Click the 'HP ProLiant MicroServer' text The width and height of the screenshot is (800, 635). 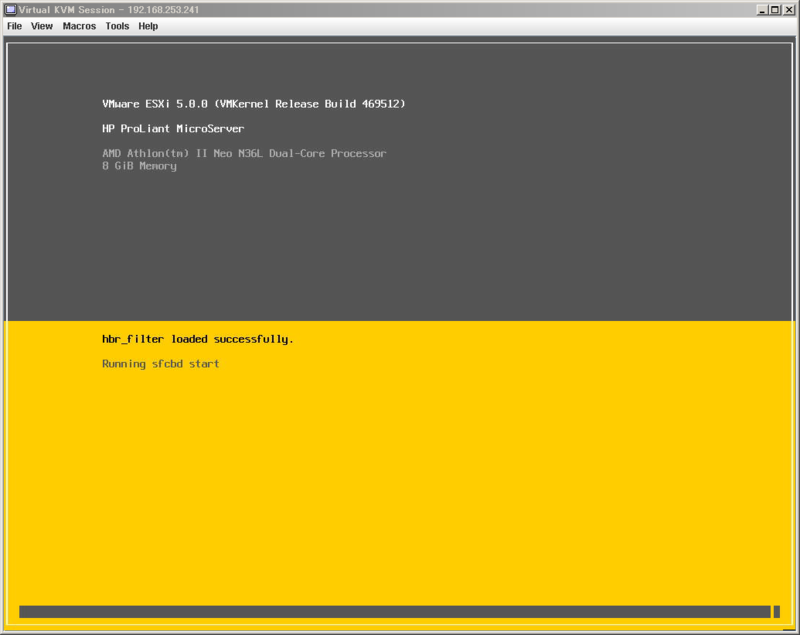click(x=173, y=129)
